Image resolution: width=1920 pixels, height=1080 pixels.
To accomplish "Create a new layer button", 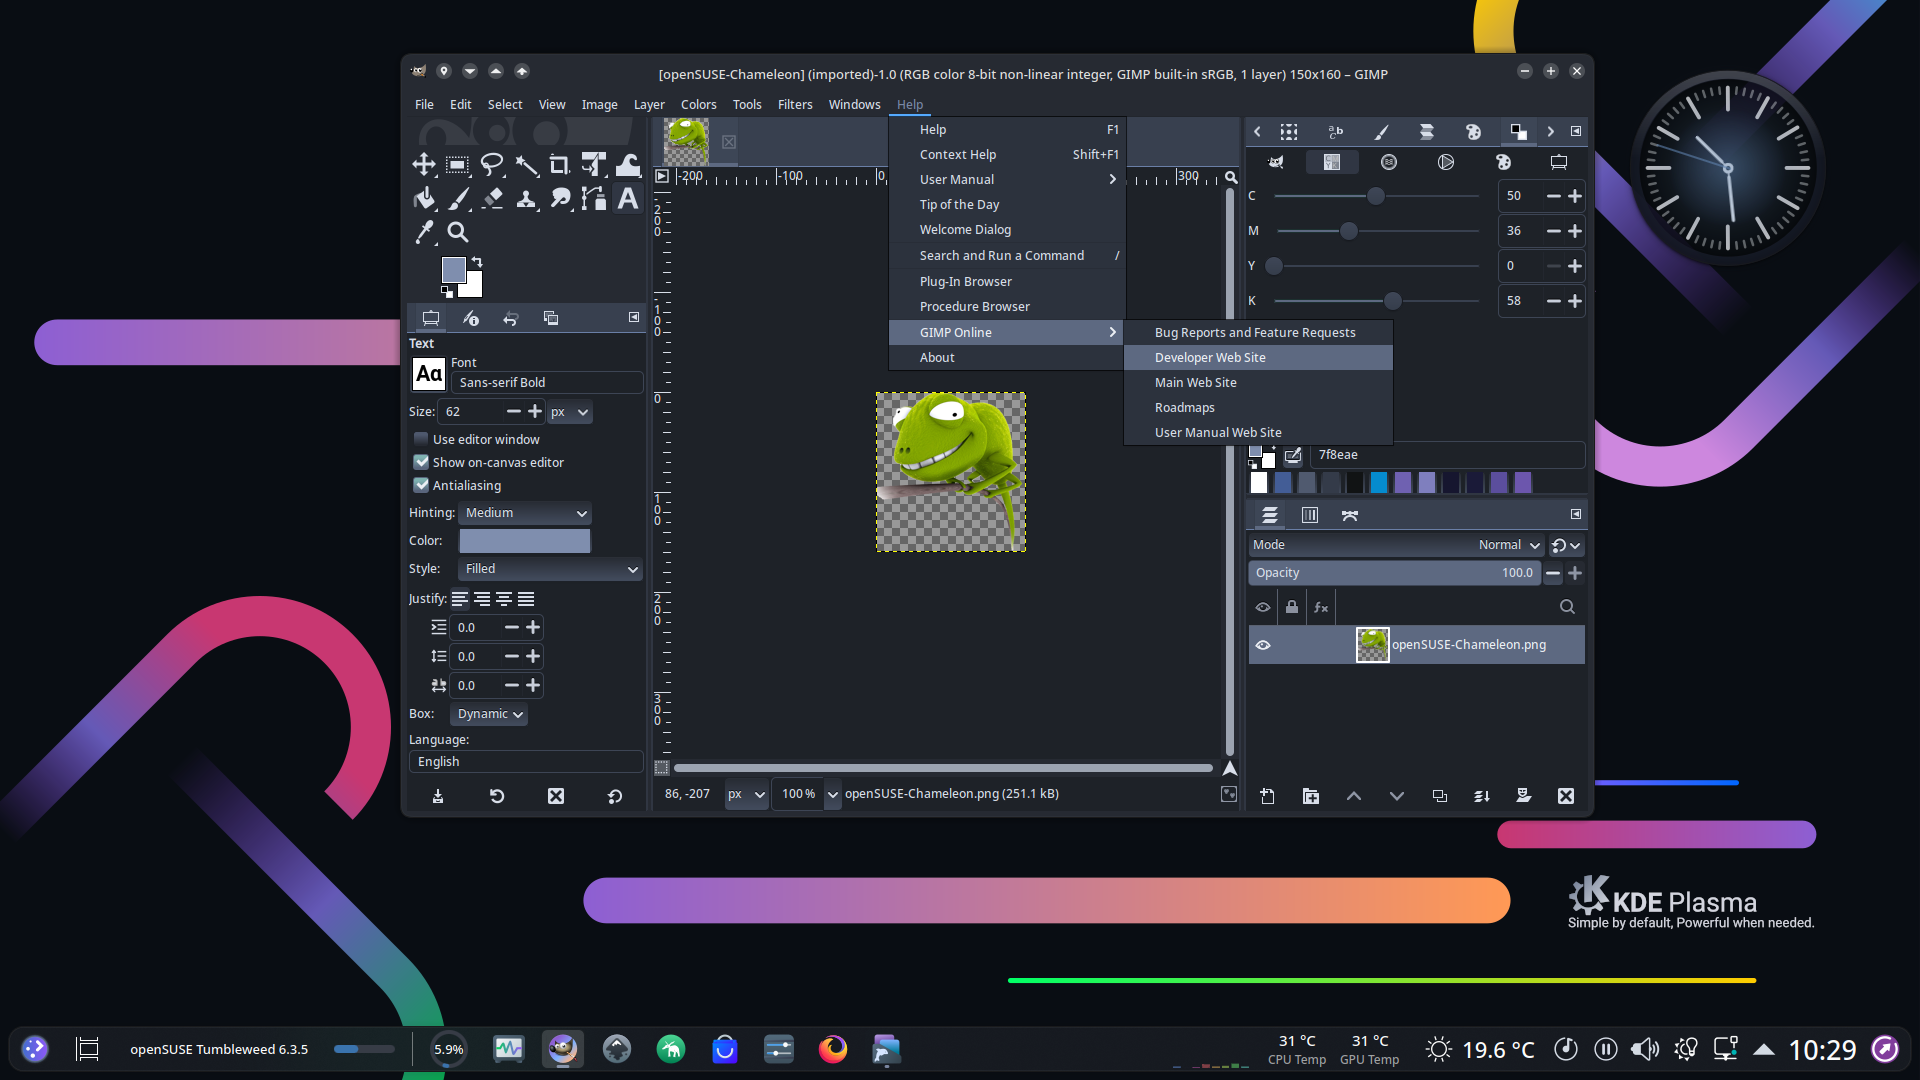I will [1267, 796].
